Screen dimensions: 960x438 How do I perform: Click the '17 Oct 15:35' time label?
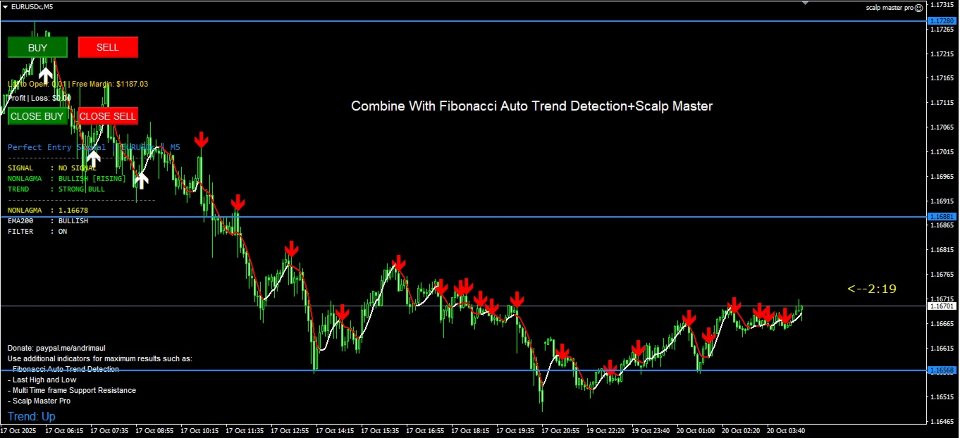[382, 430]
